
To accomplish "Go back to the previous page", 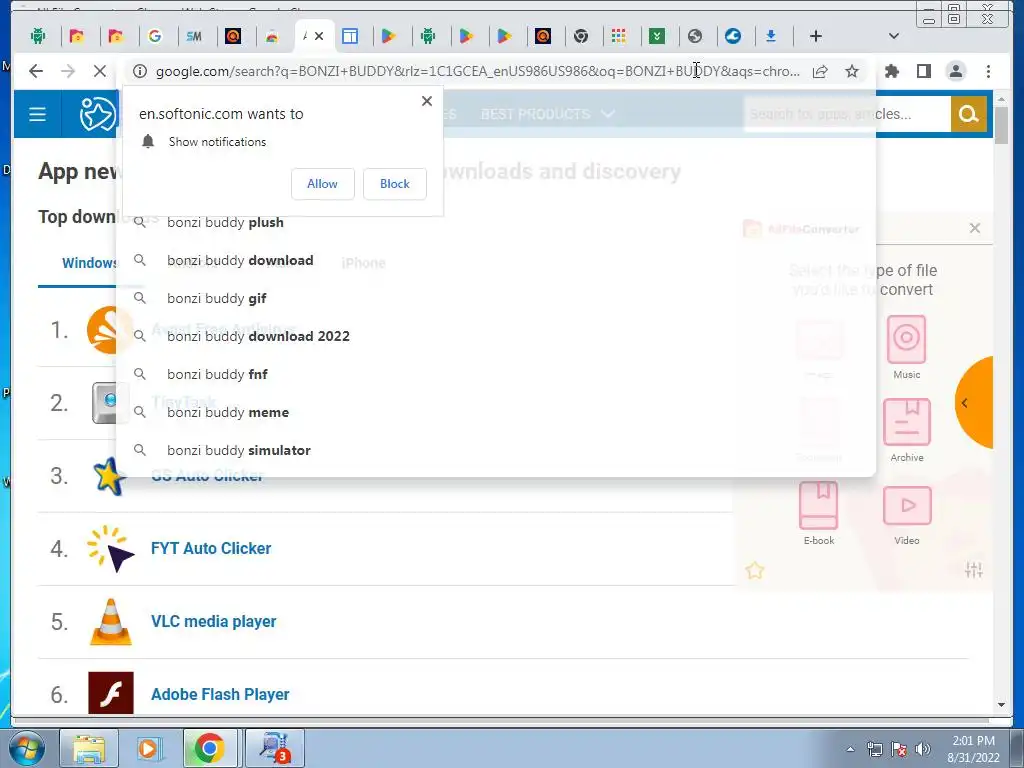I will [36, 71].
